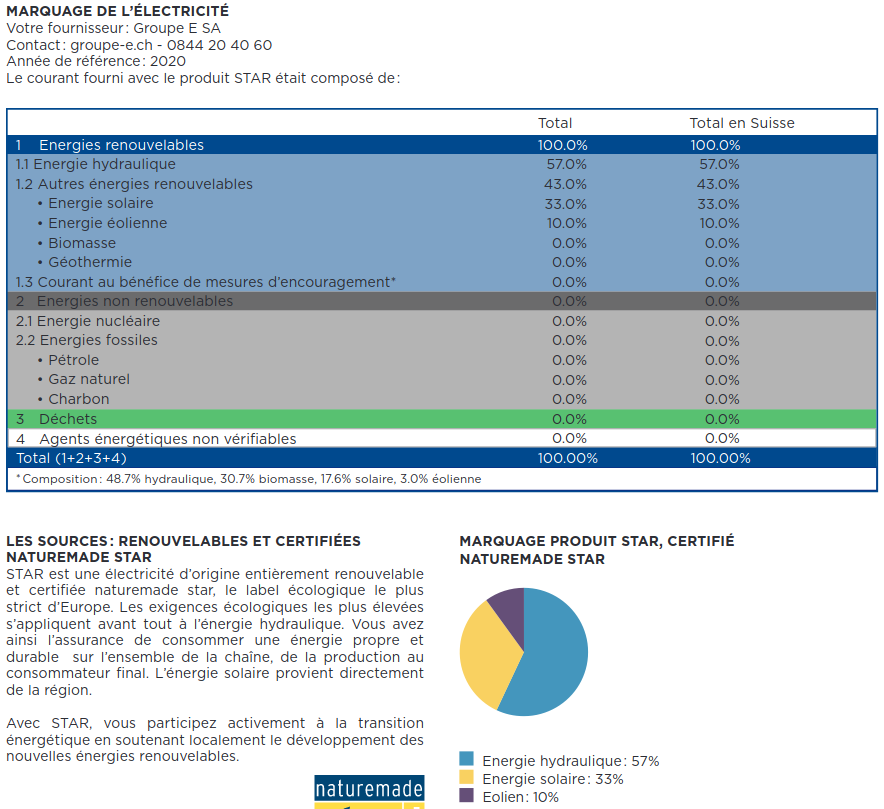
Task: Select the 'Charbon' row label
Action: point(78,399)
